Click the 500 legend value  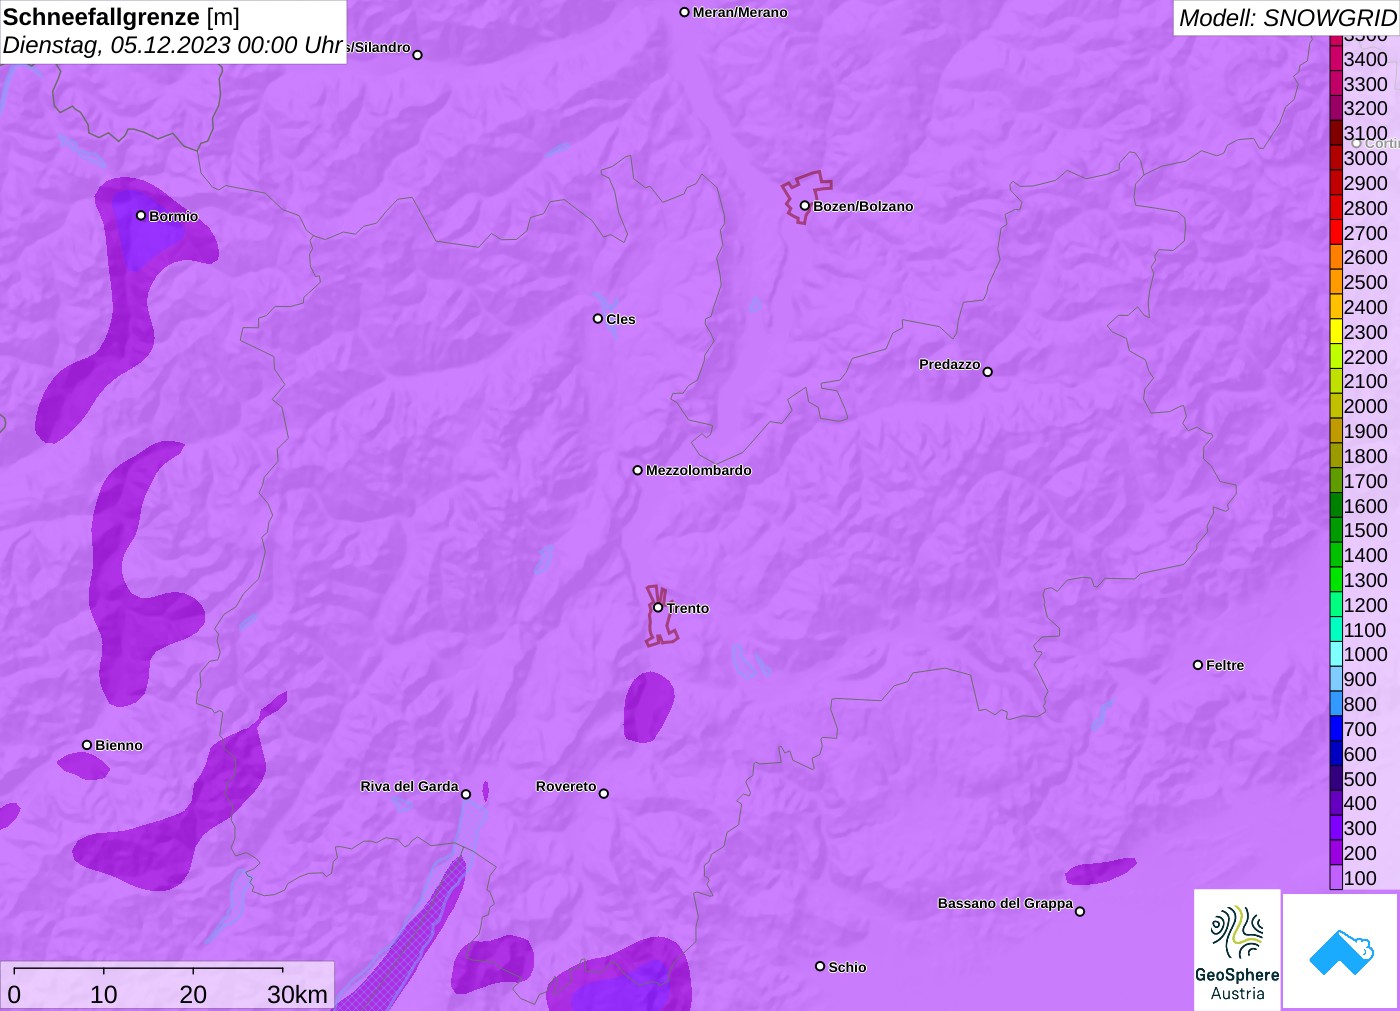(1360, 779)
